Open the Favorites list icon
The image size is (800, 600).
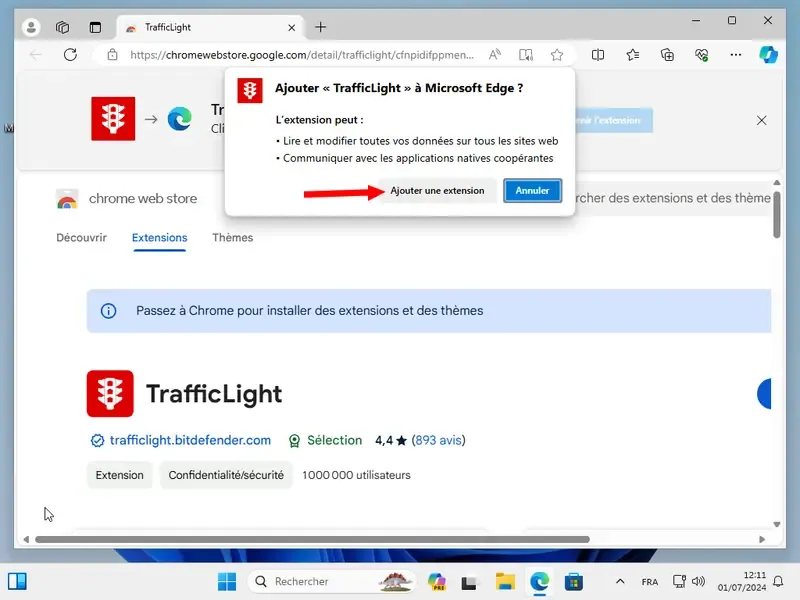pyautogui.click(x=633, y=55)
